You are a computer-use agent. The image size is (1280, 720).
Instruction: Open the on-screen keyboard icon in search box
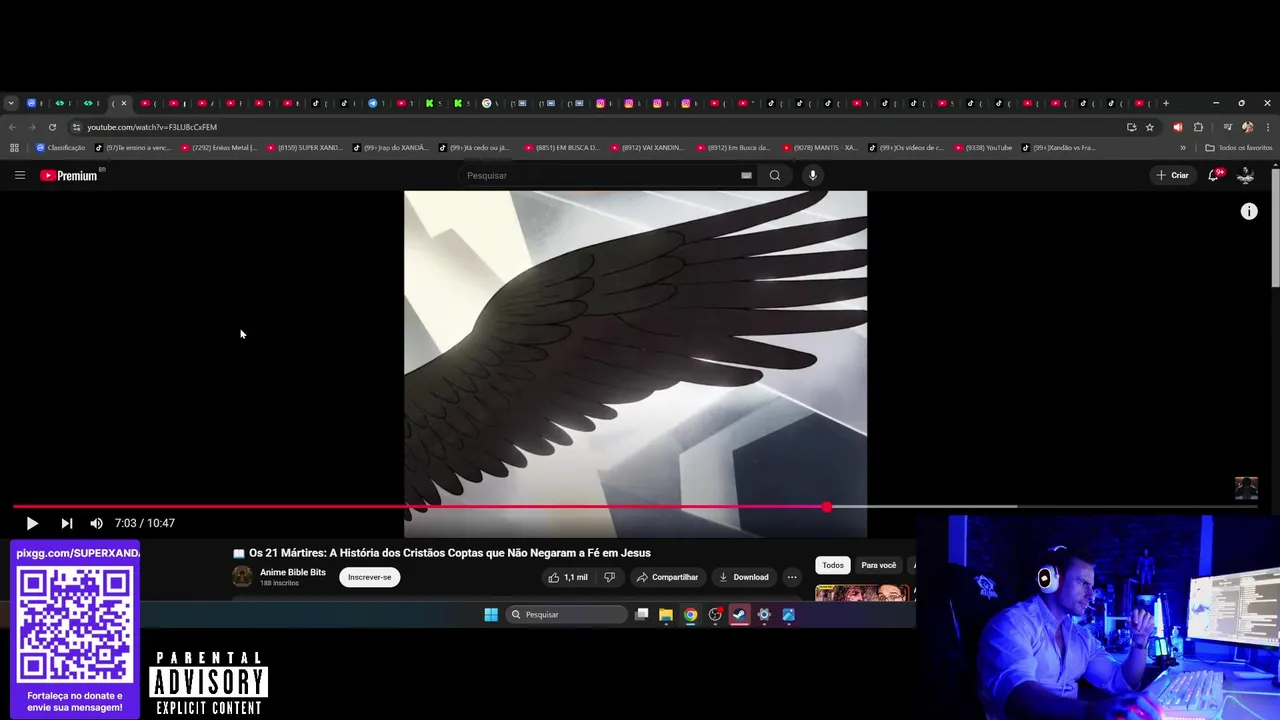tap(746, 175)
